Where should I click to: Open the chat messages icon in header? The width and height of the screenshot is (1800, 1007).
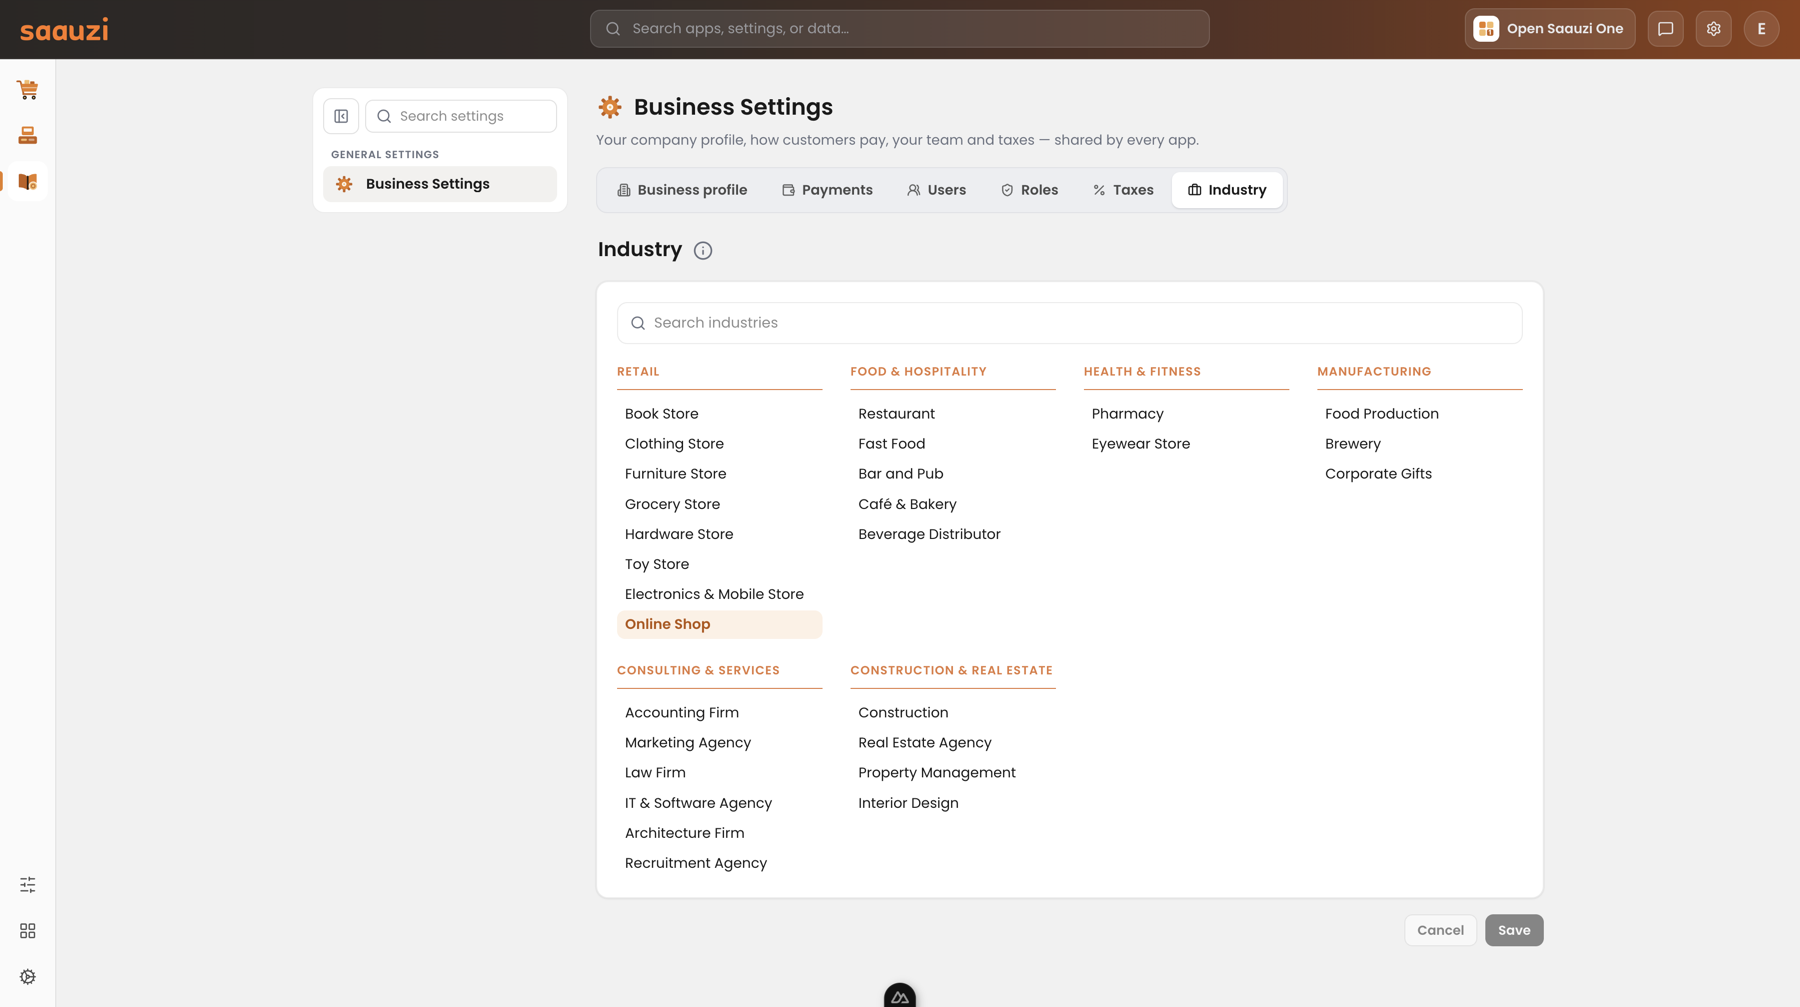coord(1666,29)
